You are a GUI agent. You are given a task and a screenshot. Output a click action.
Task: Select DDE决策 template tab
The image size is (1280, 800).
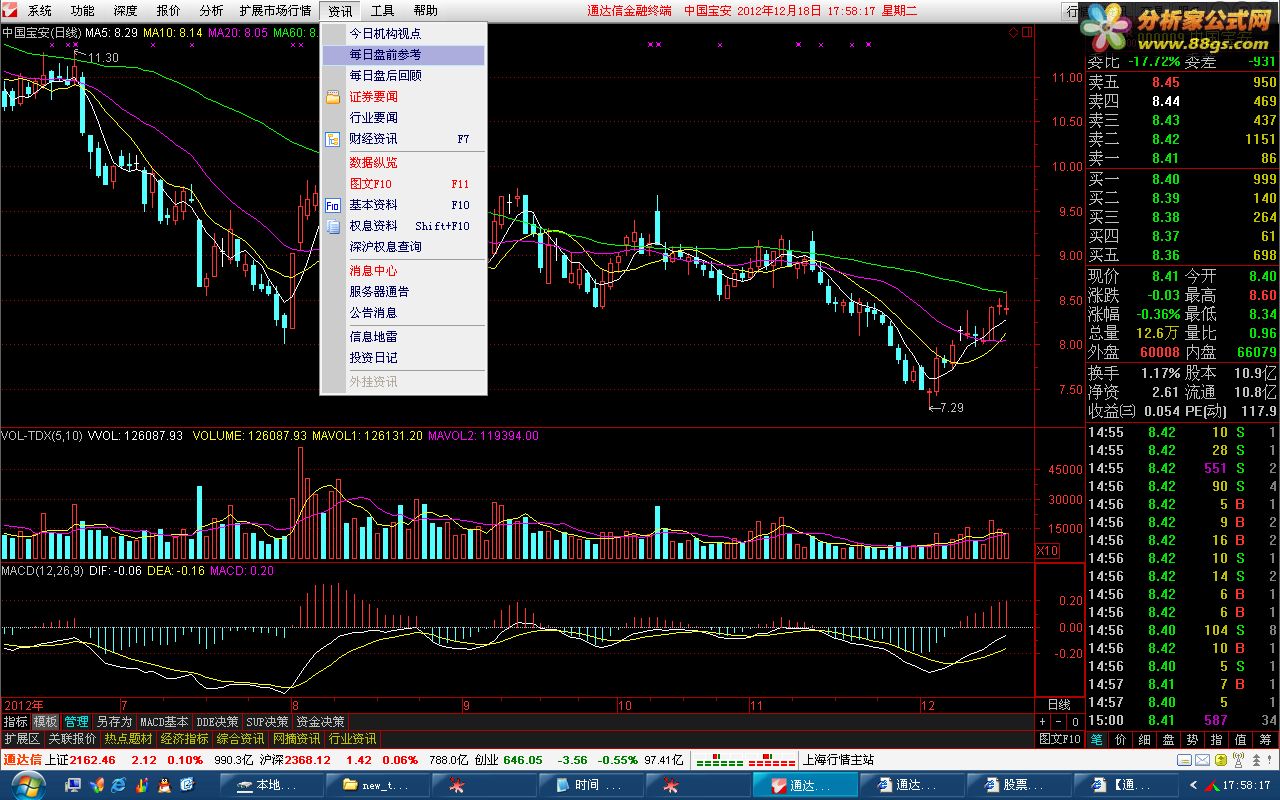(217, 721)
